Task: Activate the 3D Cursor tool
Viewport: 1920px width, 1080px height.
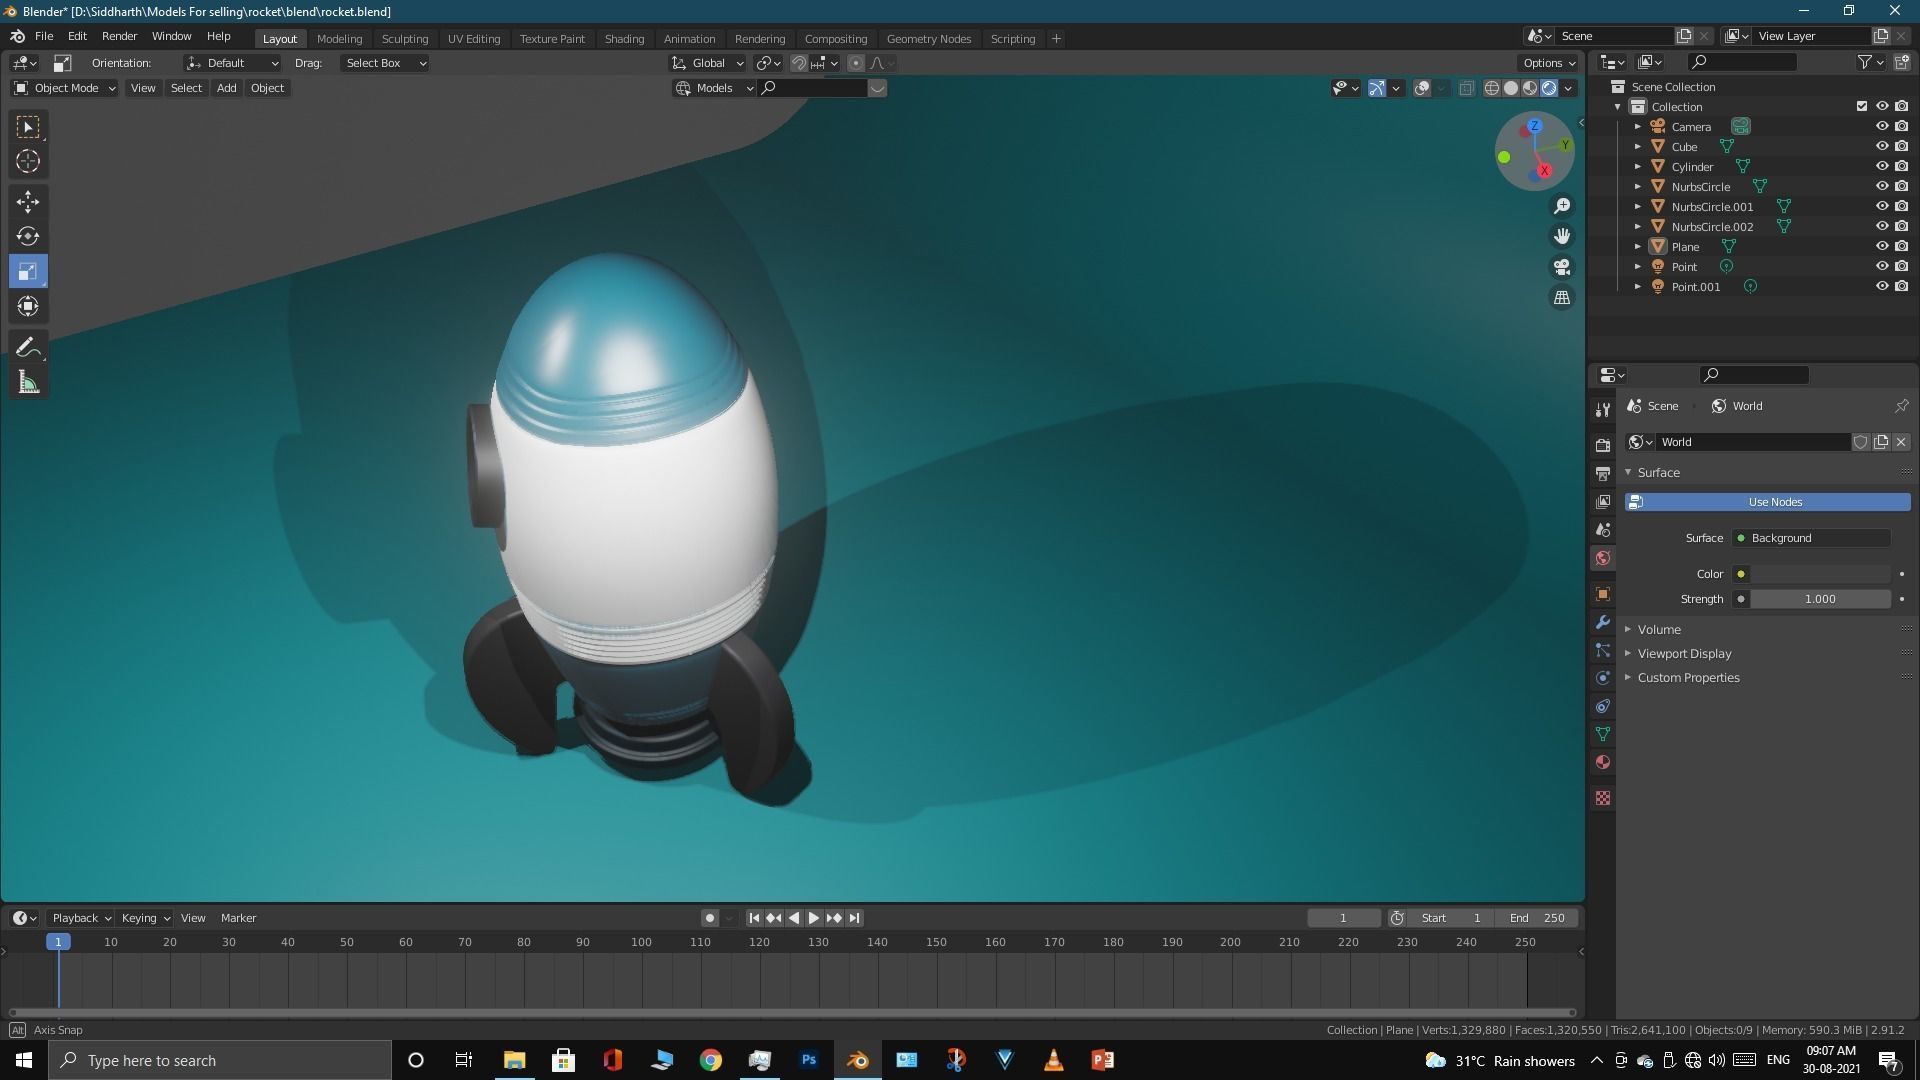Action: (x=28, y=162)
